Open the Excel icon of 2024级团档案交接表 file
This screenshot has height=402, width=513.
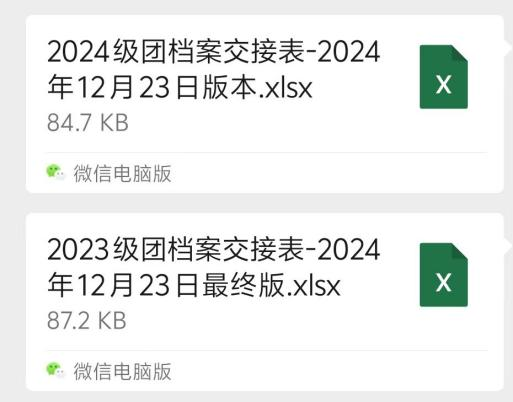[444, 77]
